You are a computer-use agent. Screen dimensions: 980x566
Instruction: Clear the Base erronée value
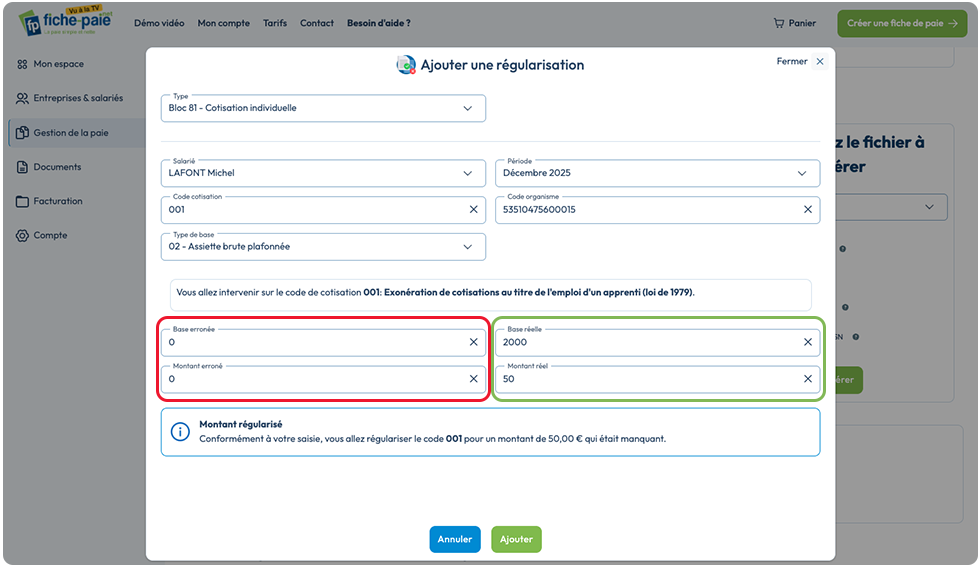pyautogui.click(x=473, y=342)
